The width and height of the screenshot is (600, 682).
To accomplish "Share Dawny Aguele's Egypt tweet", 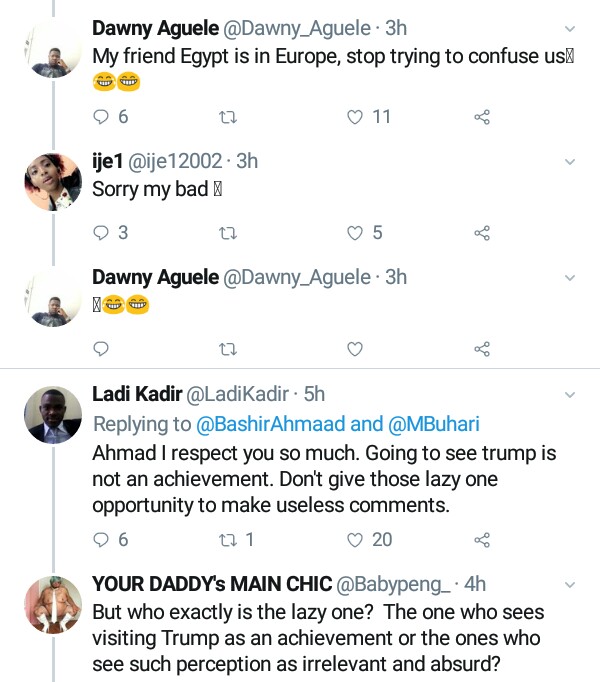I will pos(481,117).
